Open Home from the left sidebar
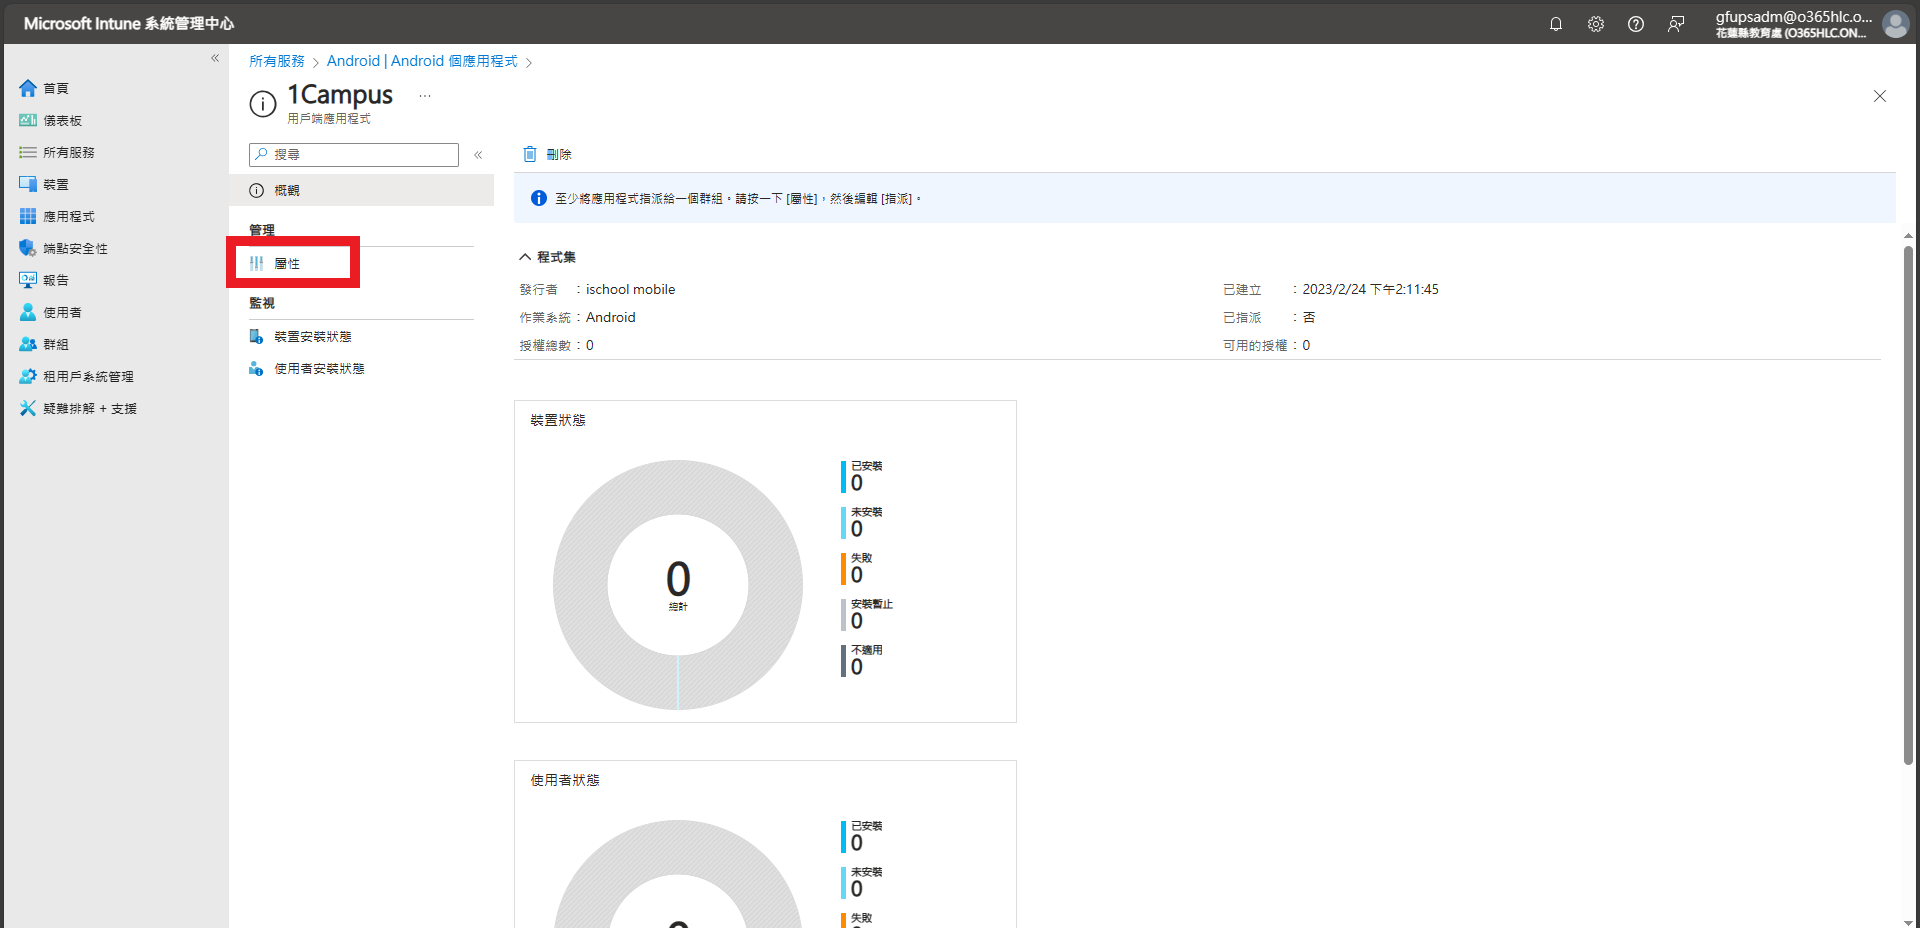 (x=56, y=88)
